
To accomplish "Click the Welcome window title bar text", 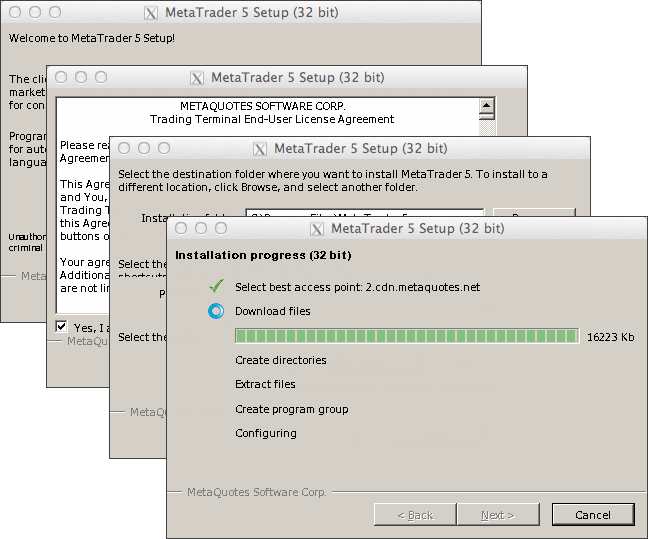I will tap(252, 12).
